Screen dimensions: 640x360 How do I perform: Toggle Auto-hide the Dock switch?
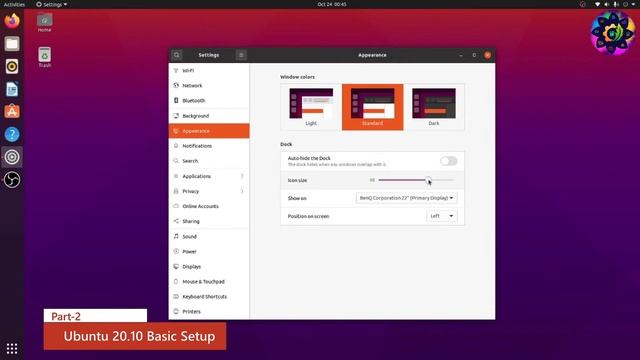point(449,161)
